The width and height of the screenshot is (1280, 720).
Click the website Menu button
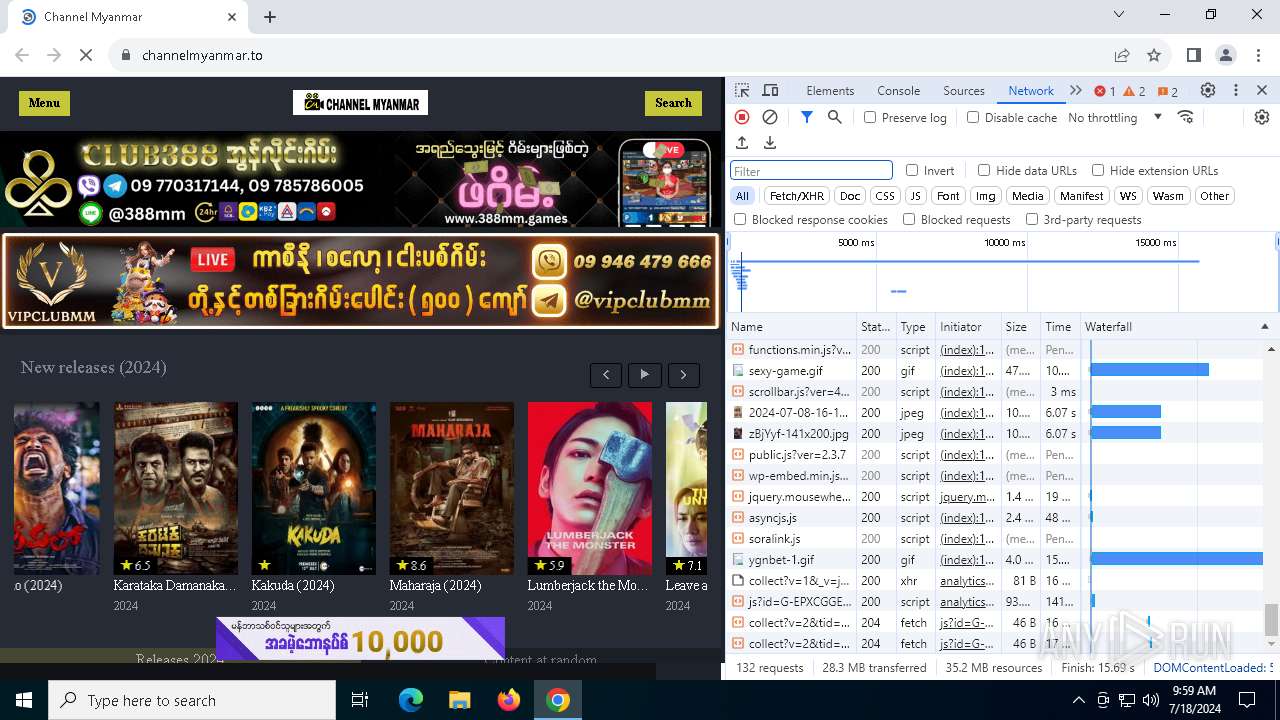[44, 103]
